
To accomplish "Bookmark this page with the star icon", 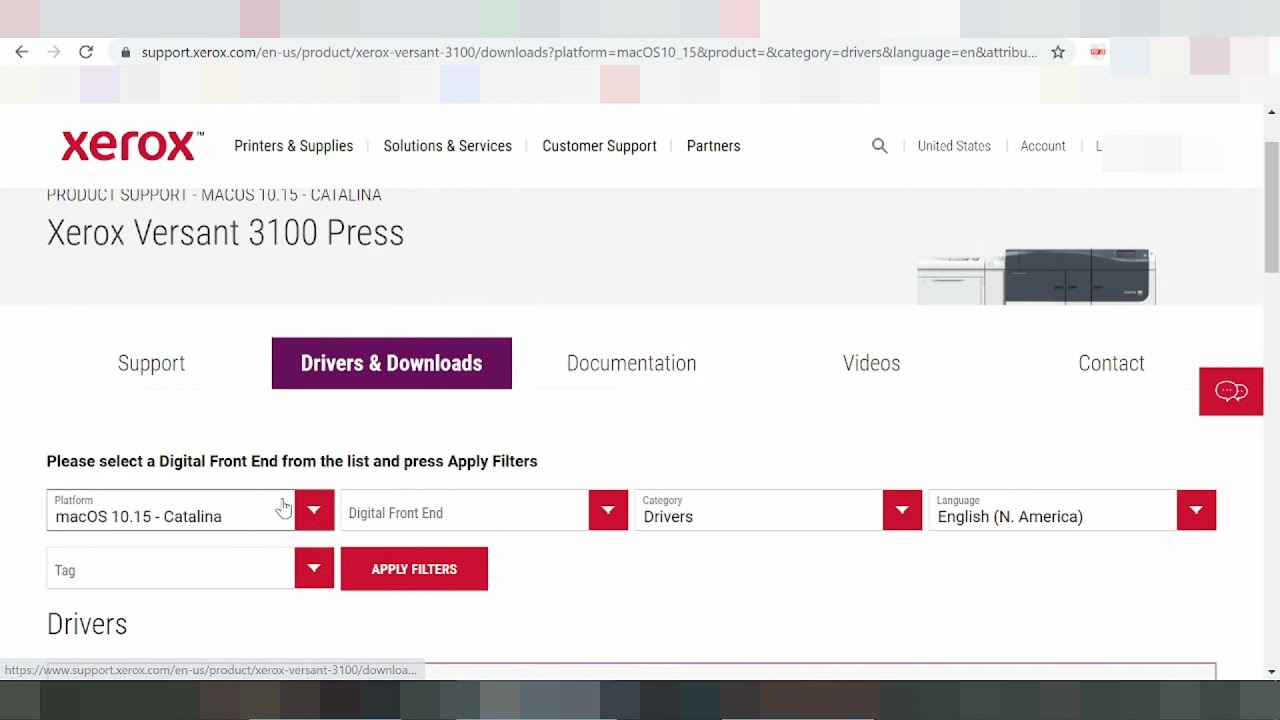I will [x=1058, y=52].
